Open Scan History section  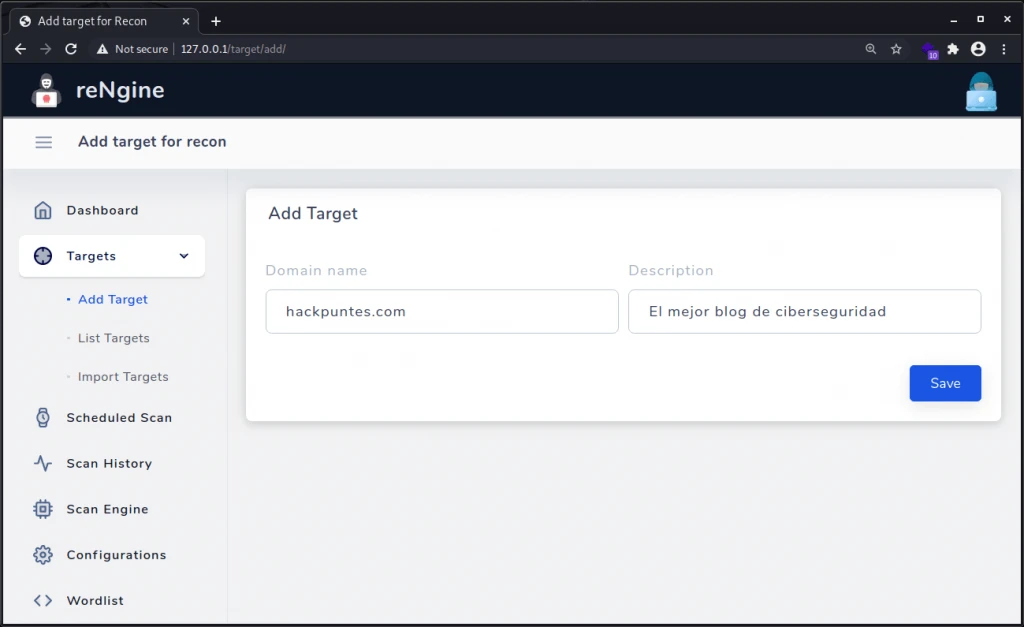(x=109, y=463)
